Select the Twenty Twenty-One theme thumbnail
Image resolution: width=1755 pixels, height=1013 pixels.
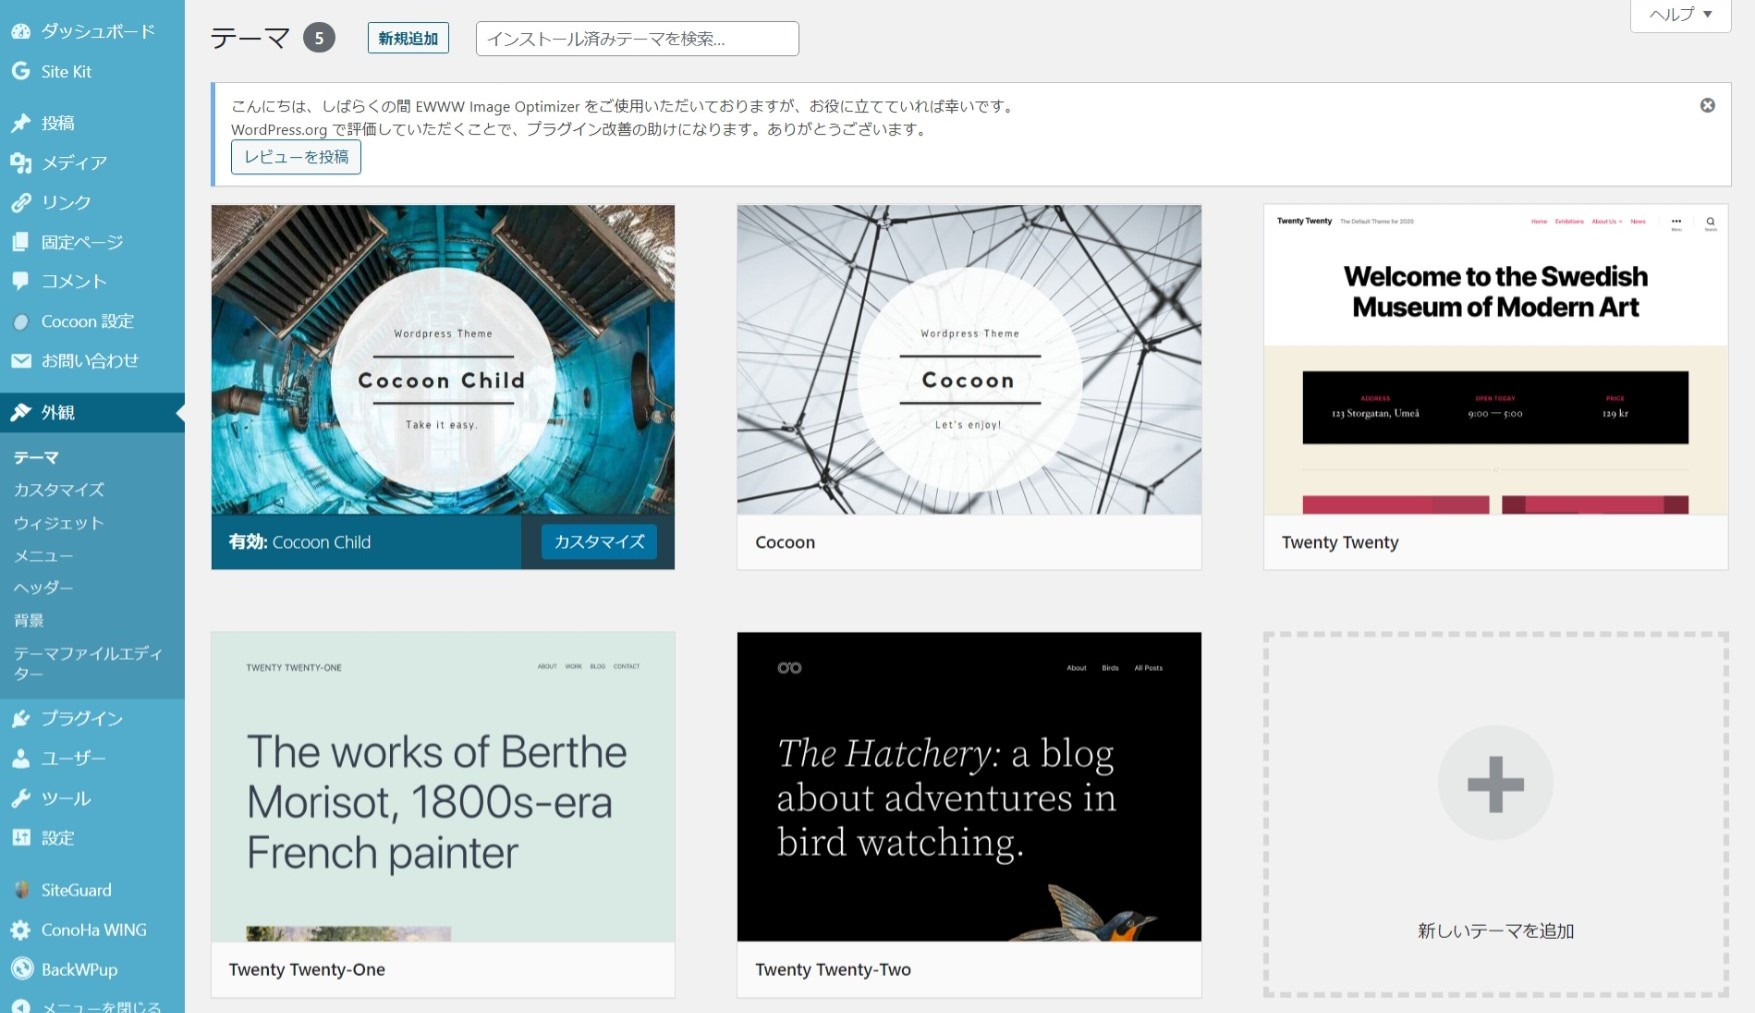click(x=443, y=786)
